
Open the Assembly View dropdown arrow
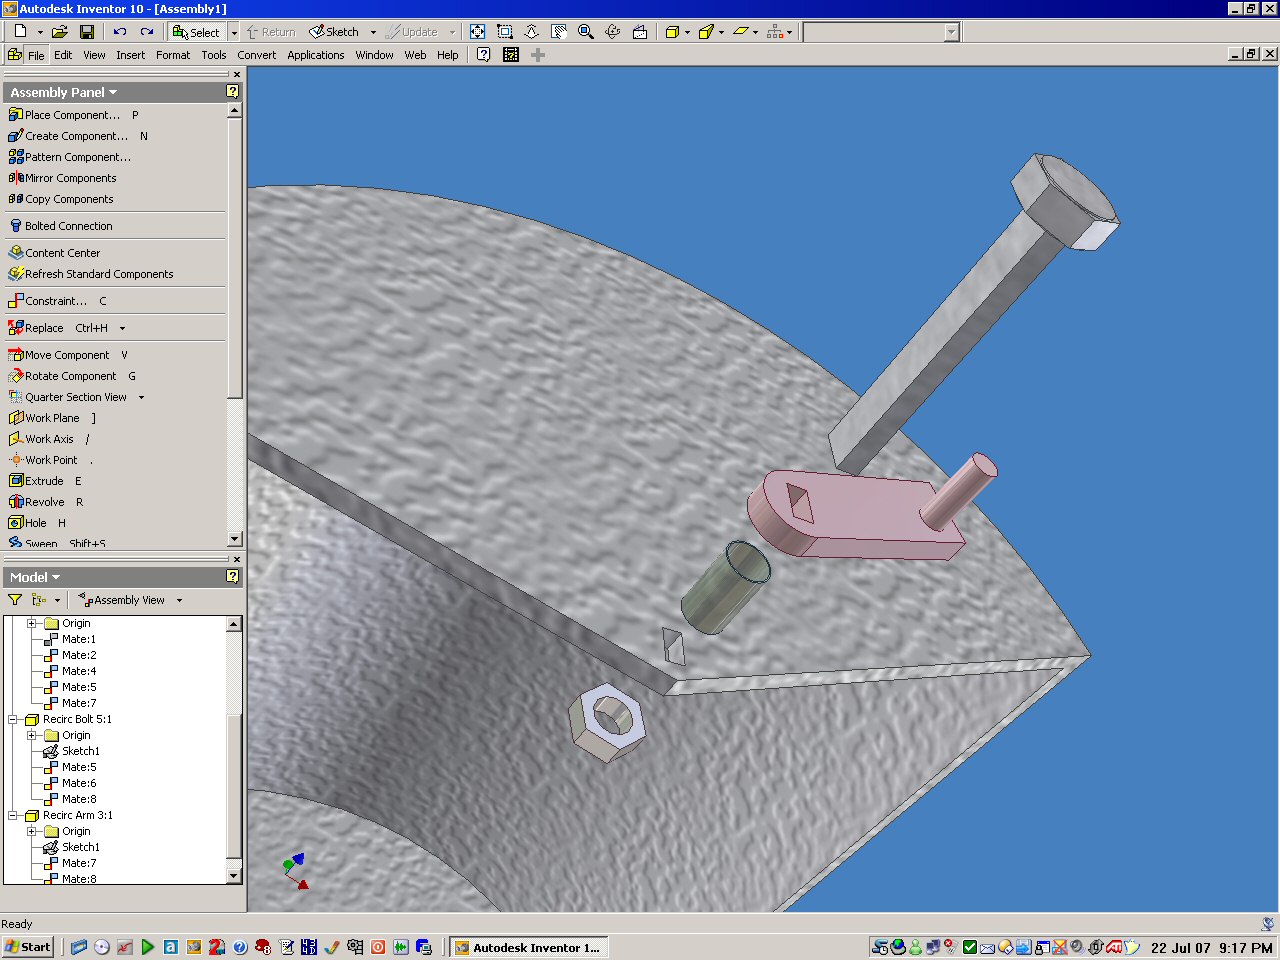tap(180, 600)
